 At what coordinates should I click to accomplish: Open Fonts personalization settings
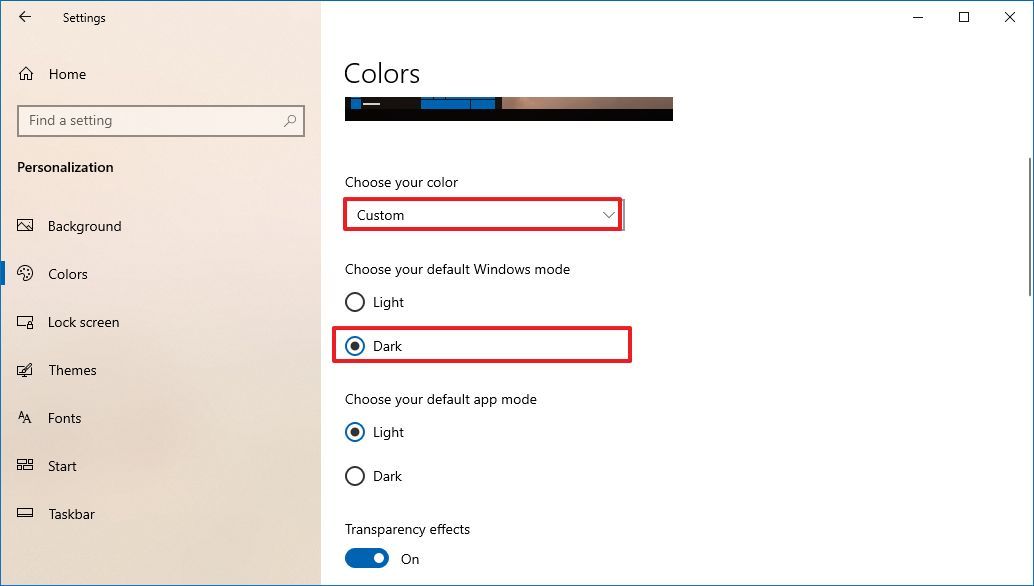(65, 418)
